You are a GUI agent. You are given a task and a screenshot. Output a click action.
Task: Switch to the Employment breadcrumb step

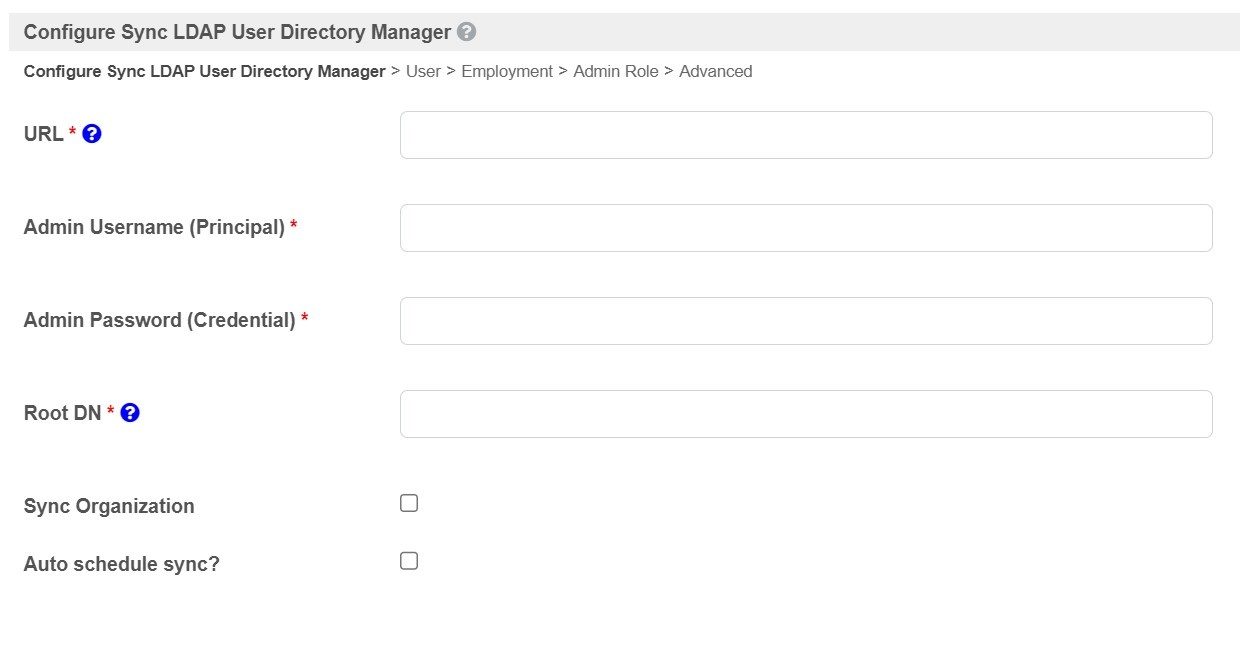click(x=507, y=72)
